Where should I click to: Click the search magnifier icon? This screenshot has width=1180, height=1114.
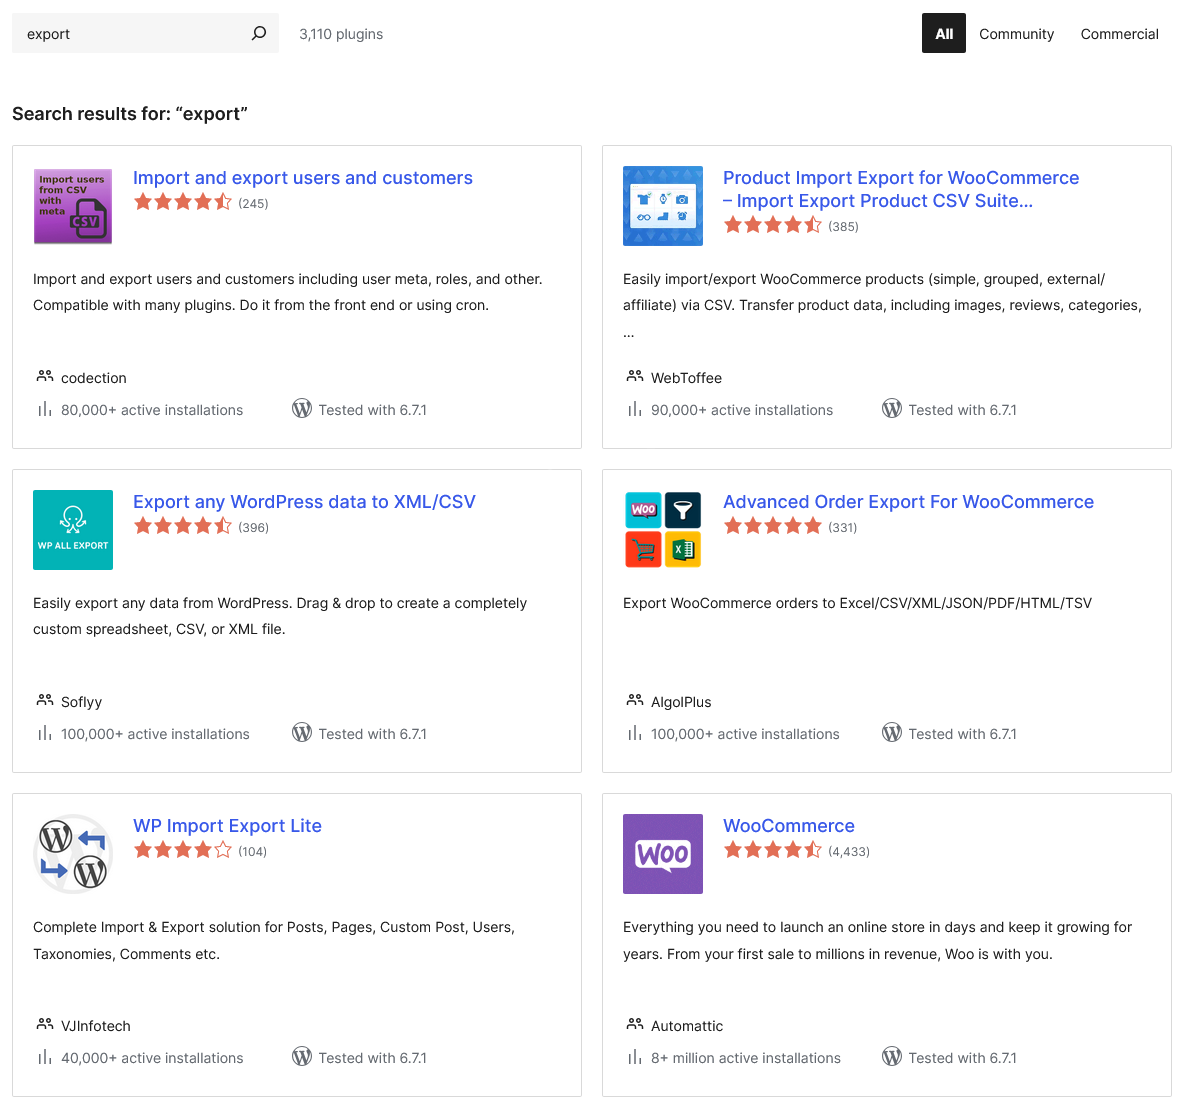point(259,33)
